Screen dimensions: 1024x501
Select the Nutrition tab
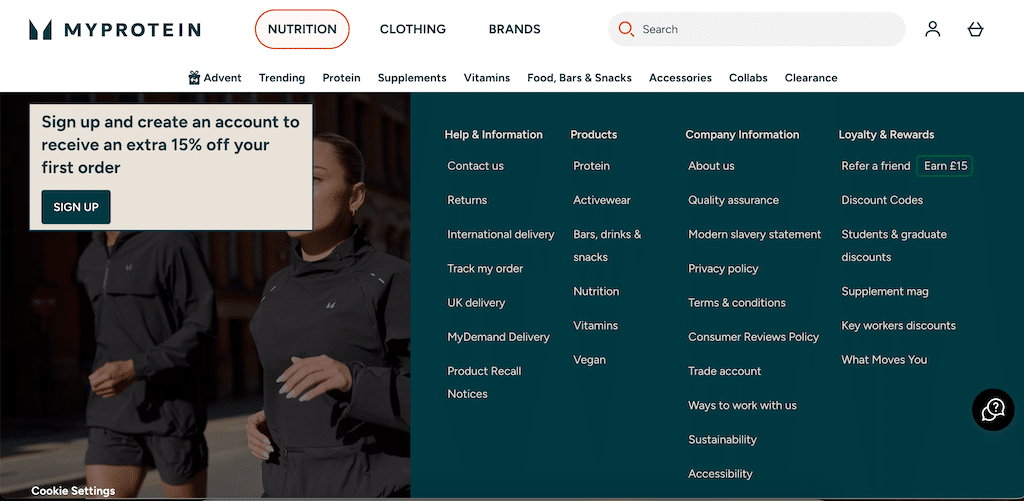point(302,29)
